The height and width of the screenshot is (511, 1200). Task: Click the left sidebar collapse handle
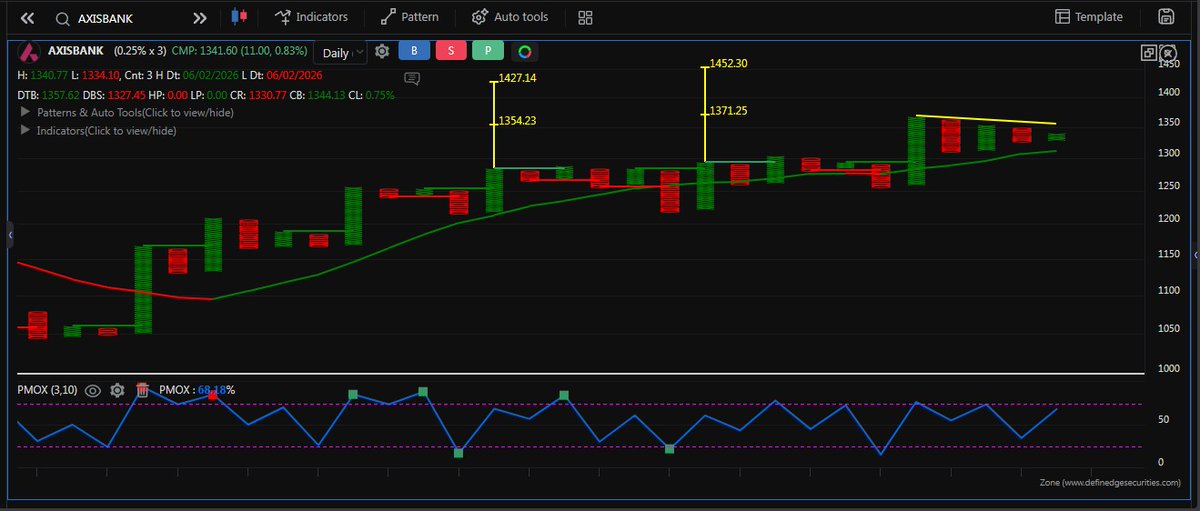tap(10, 234)
